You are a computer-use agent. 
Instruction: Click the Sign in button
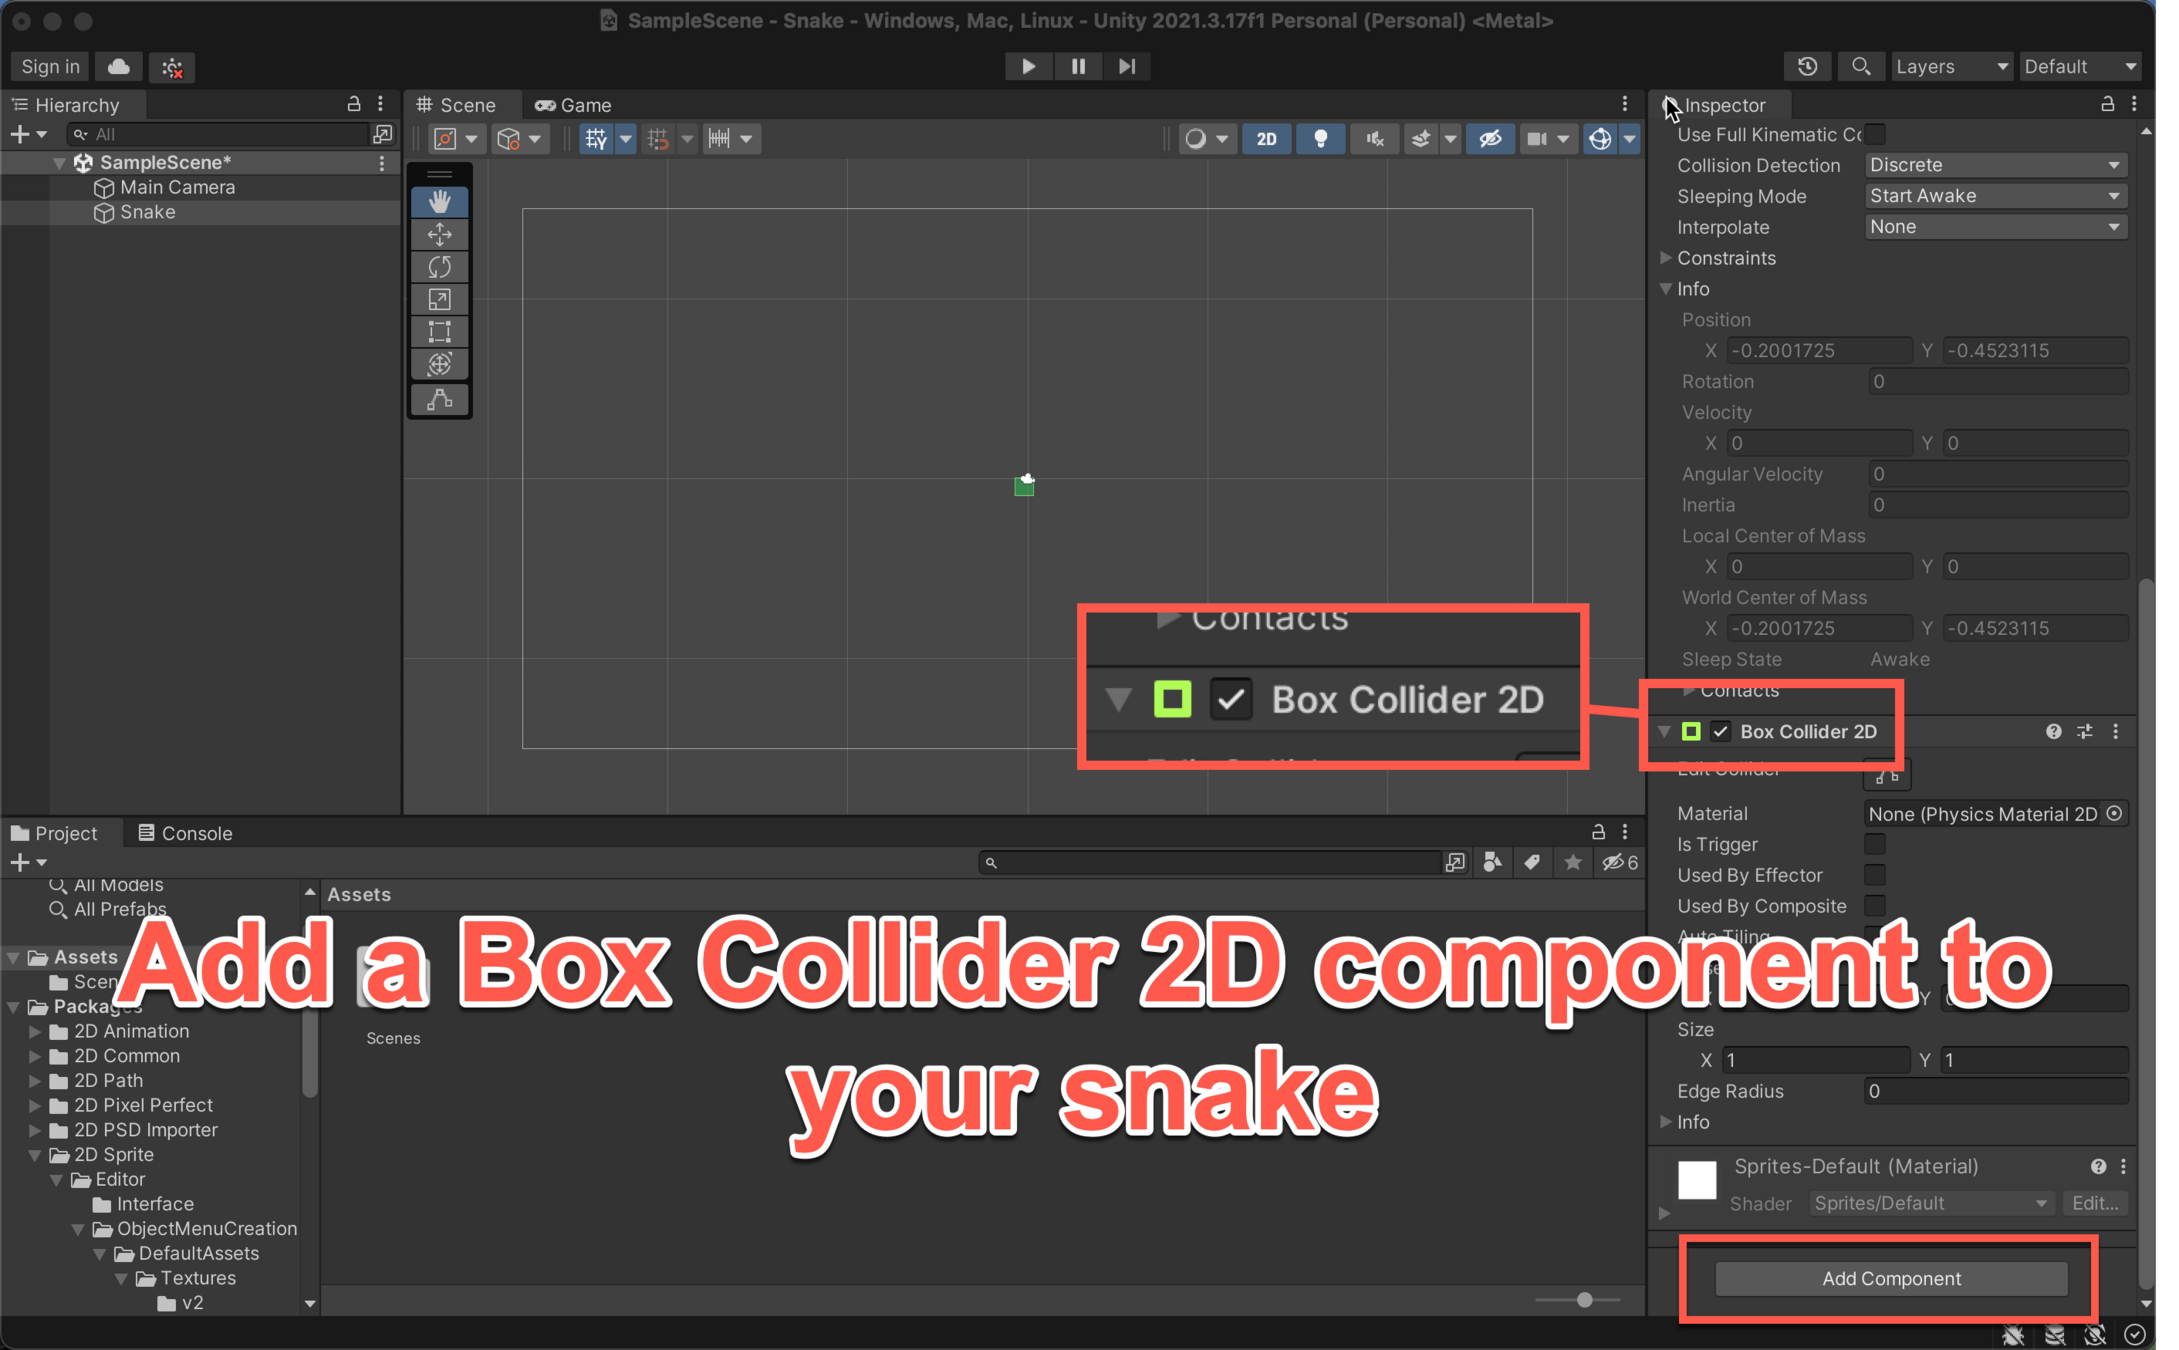point(50,66)
